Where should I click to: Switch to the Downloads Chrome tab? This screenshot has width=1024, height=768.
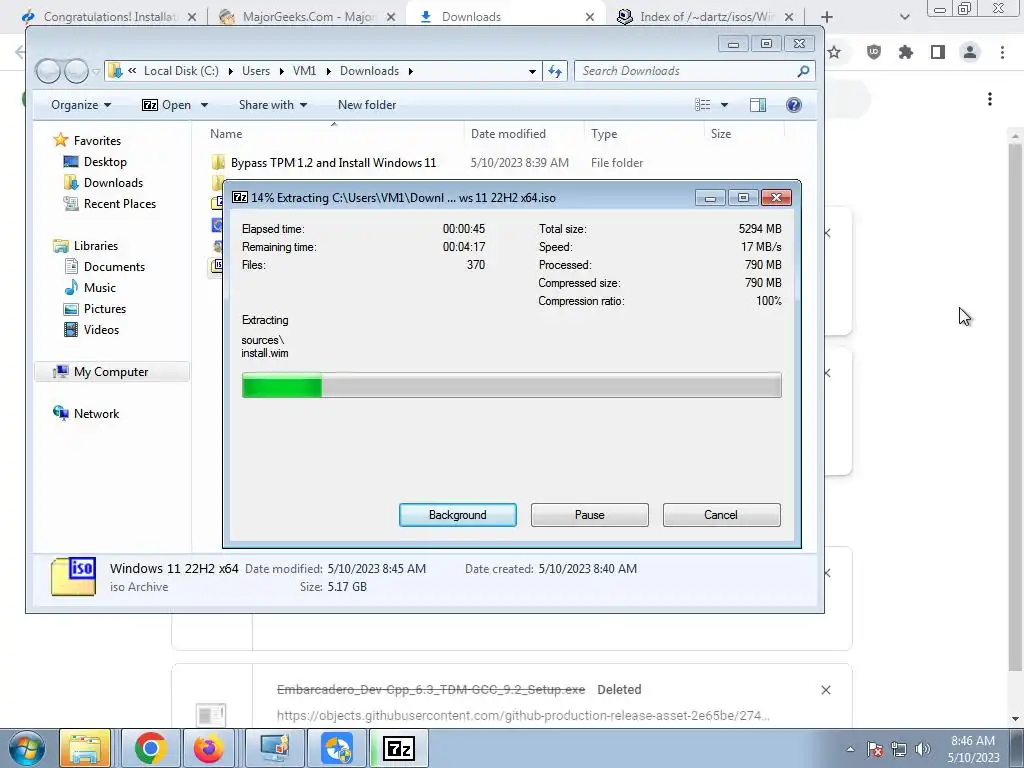pyautogui.click(x=504, y=17)
